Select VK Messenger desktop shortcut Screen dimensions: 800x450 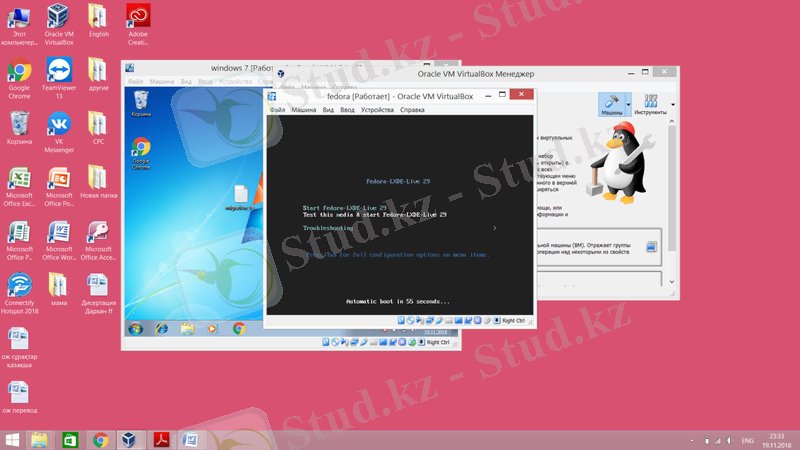click(59, 132)
